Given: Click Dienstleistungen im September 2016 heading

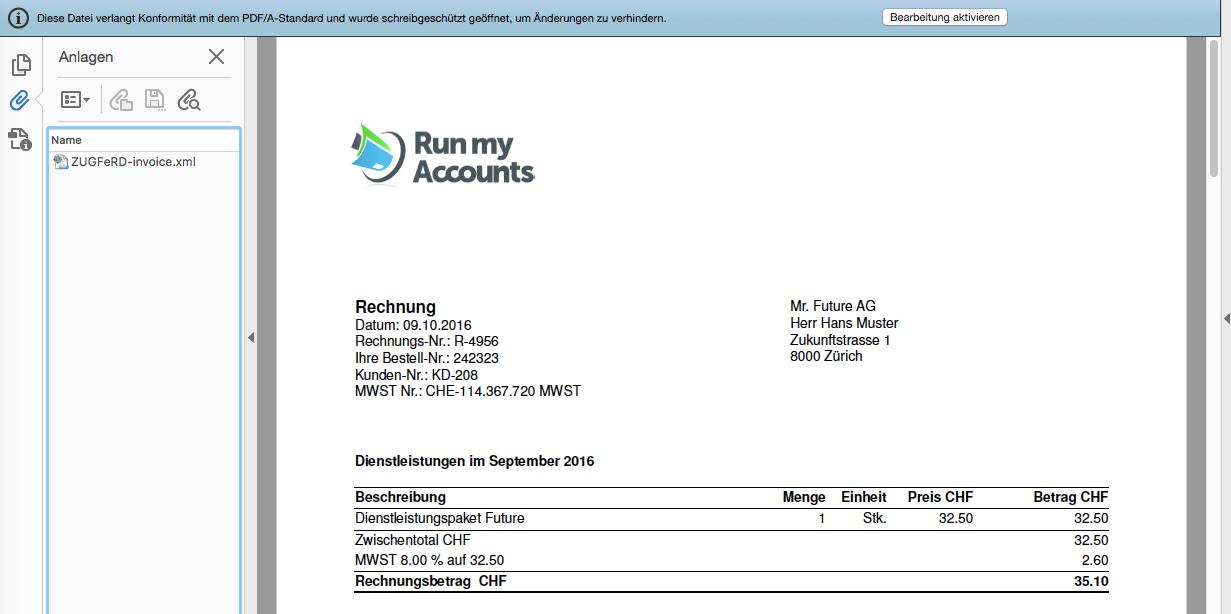Looking at the screenshot, I should point(474,461).
